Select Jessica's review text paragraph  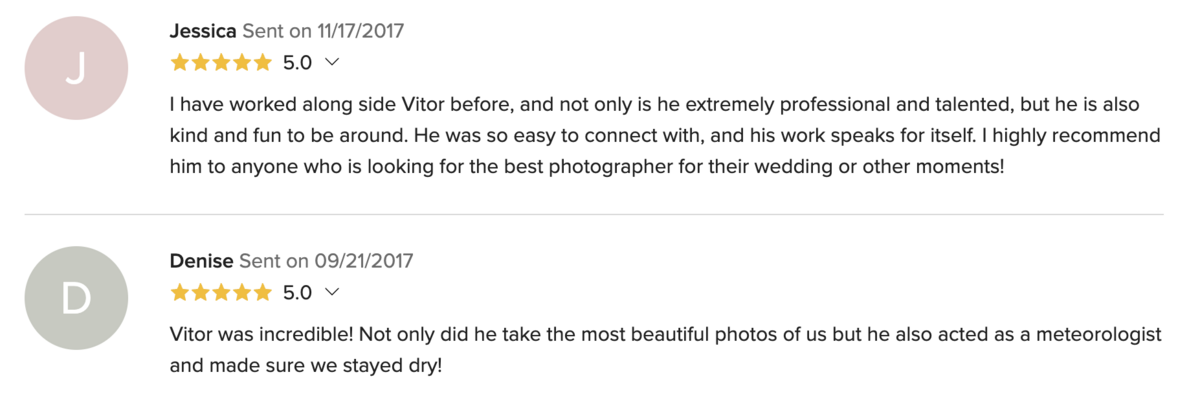(x=665, y=136)
